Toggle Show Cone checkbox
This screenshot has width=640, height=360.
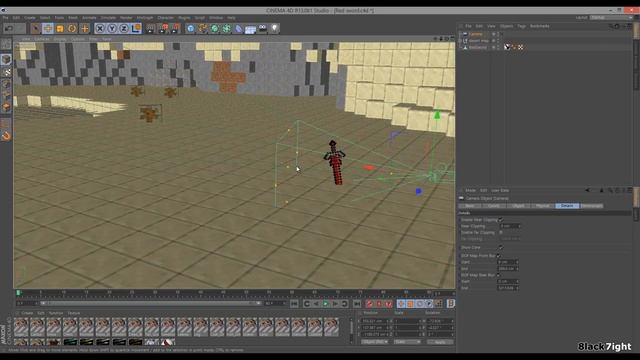tap(501, 247)
